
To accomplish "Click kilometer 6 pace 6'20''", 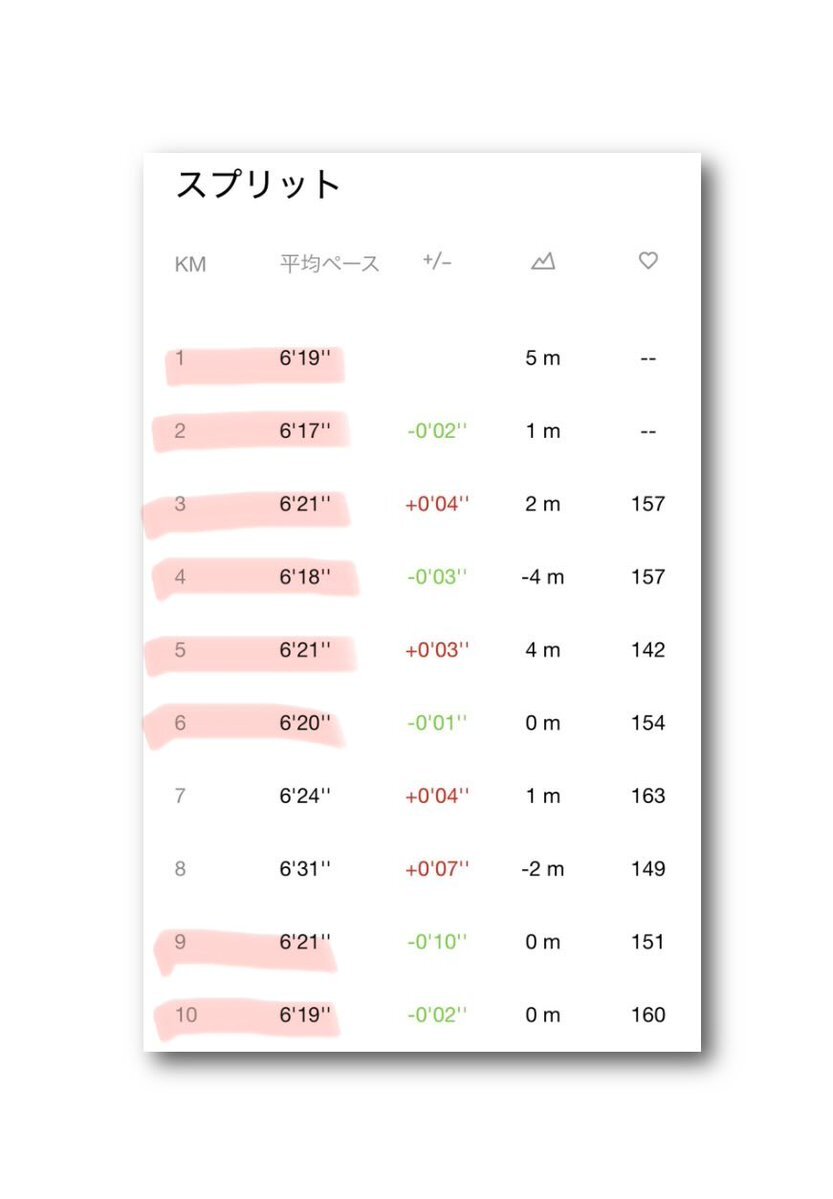I will click(x=305, y=723).
